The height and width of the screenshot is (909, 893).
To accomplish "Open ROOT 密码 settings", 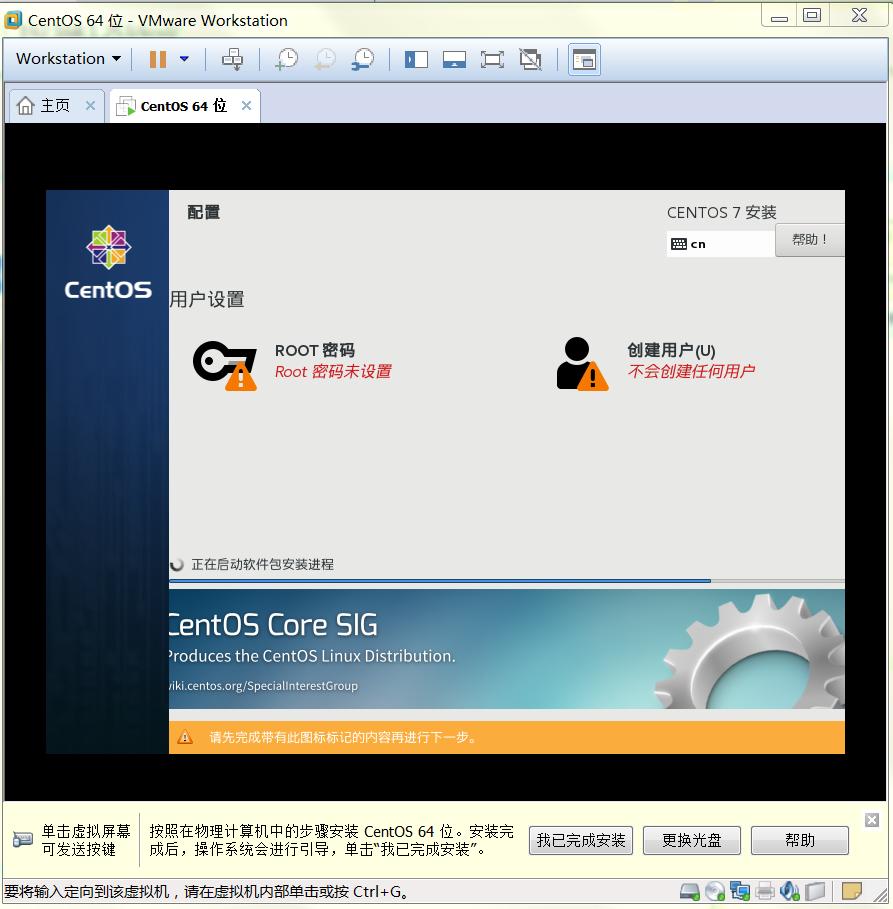I will point(314,360).
